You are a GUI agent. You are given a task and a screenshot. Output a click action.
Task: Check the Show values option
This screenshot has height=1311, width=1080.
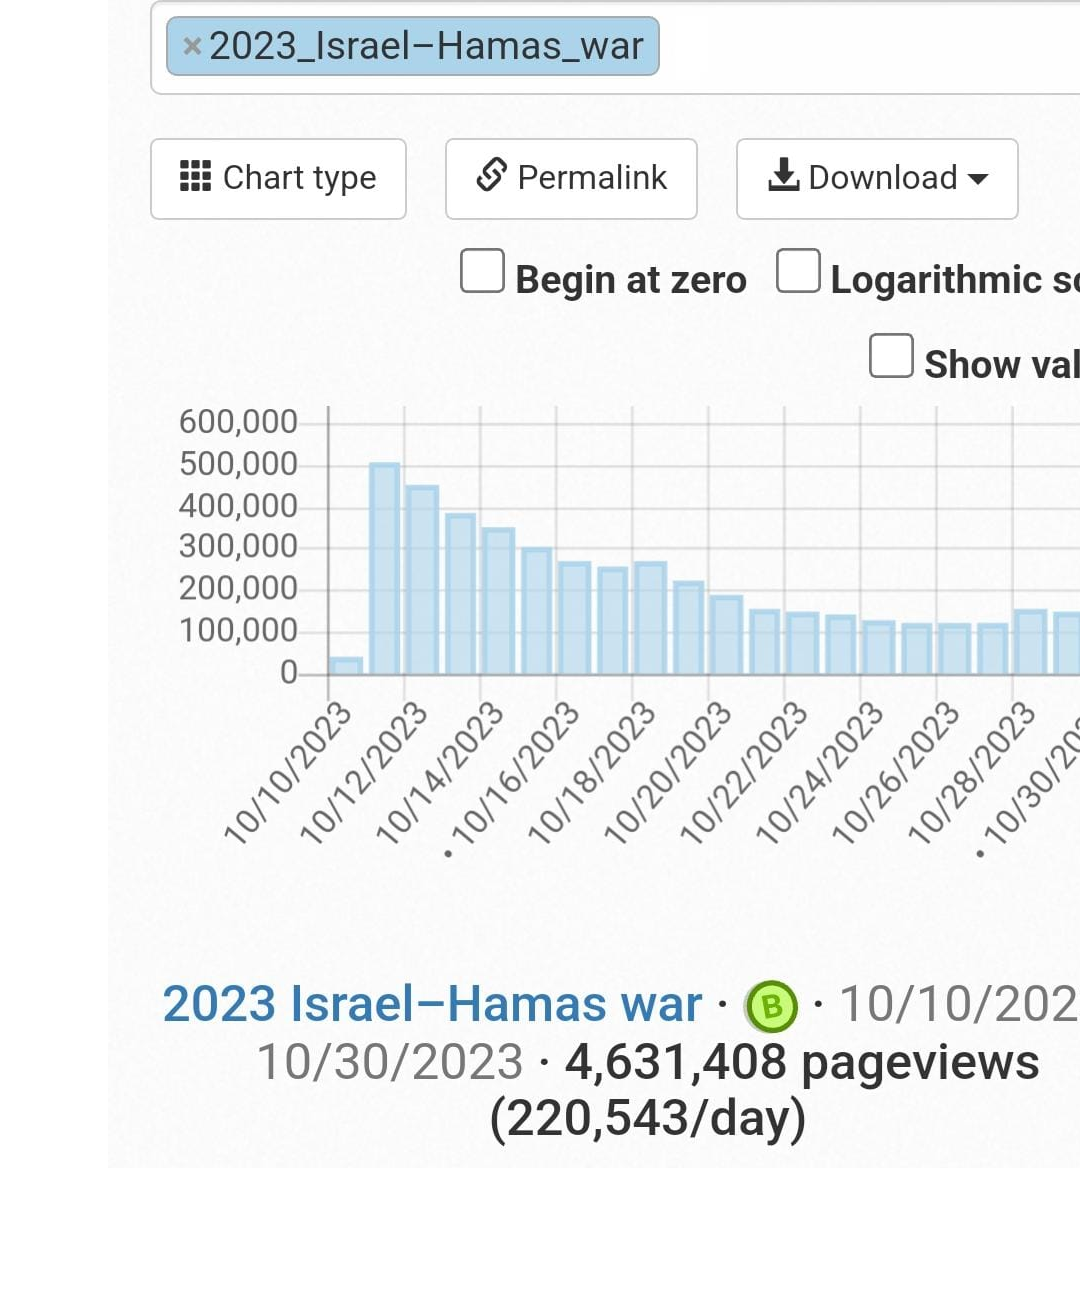pyautogui.click(x=891, y=356)
